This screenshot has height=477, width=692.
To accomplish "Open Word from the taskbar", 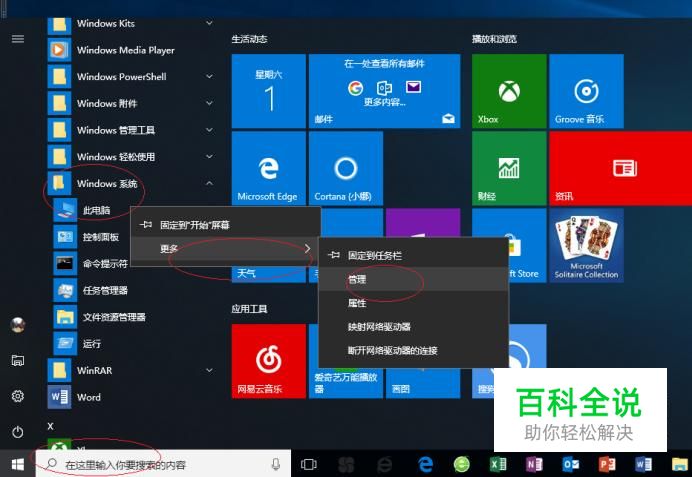I will pos(643,464).
